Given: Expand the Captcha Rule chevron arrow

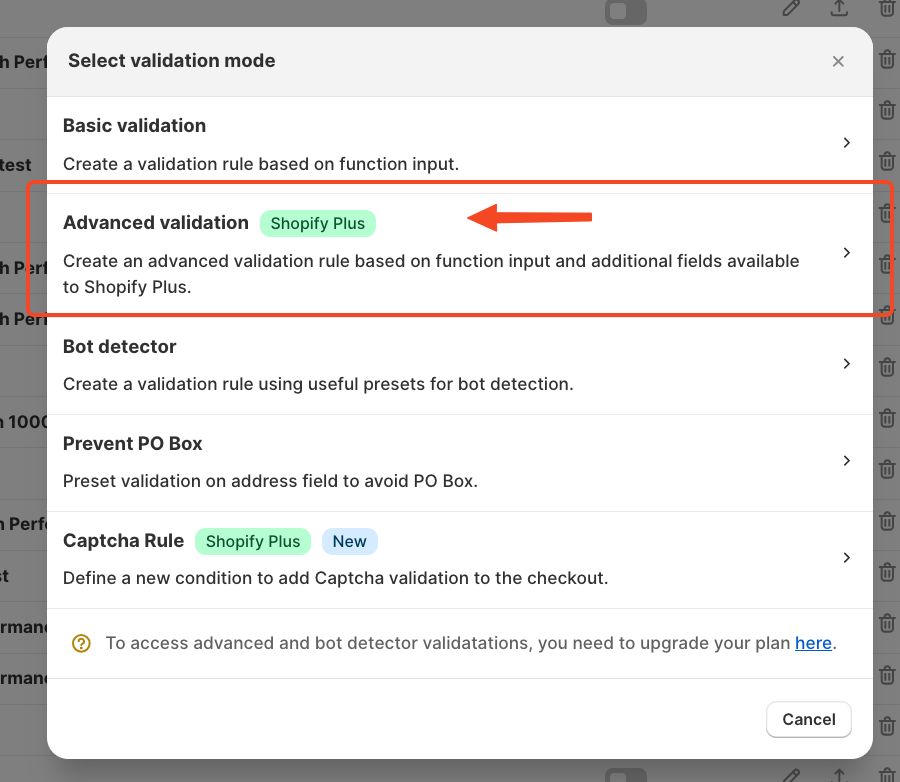Looking at the screenshot, I should coord(846,558).
